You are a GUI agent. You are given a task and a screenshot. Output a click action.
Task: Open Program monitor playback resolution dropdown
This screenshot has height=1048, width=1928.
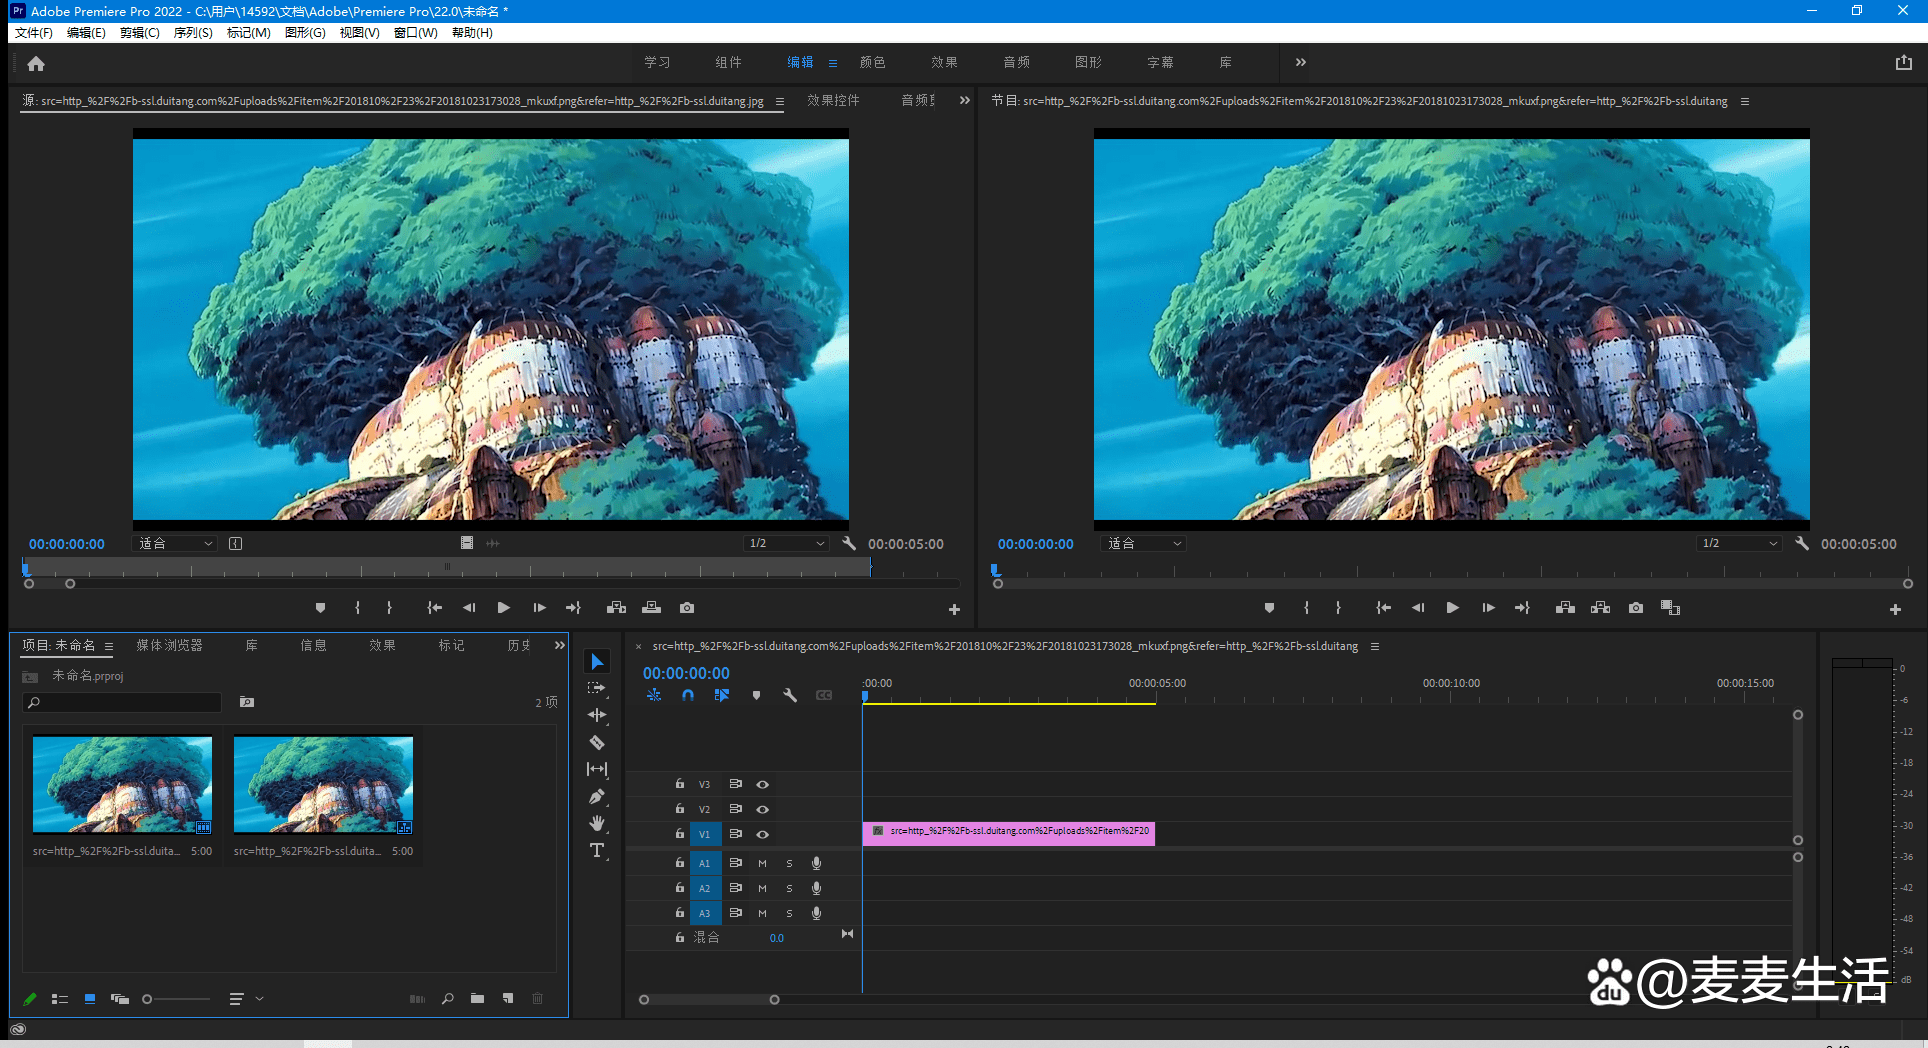pyautogui.click(x=1740, y=543)
